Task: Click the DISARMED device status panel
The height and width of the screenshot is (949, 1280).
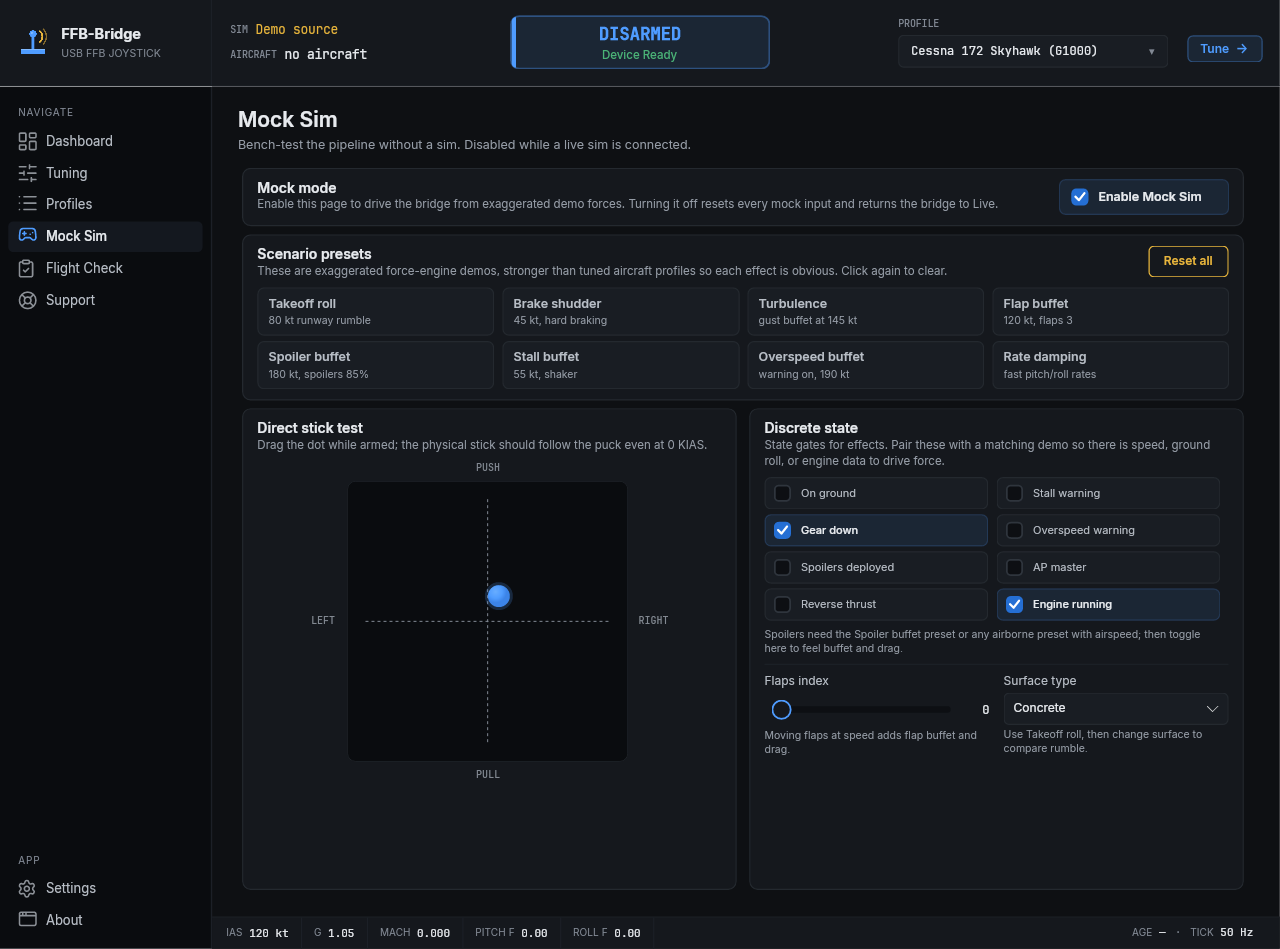Action: (640, 42)
